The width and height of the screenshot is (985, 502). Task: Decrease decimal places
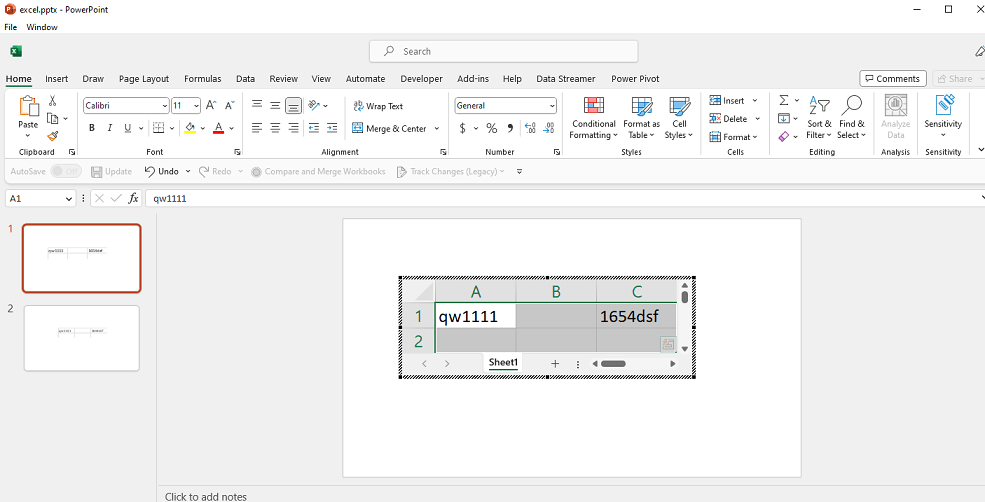[x=548, y=128]
